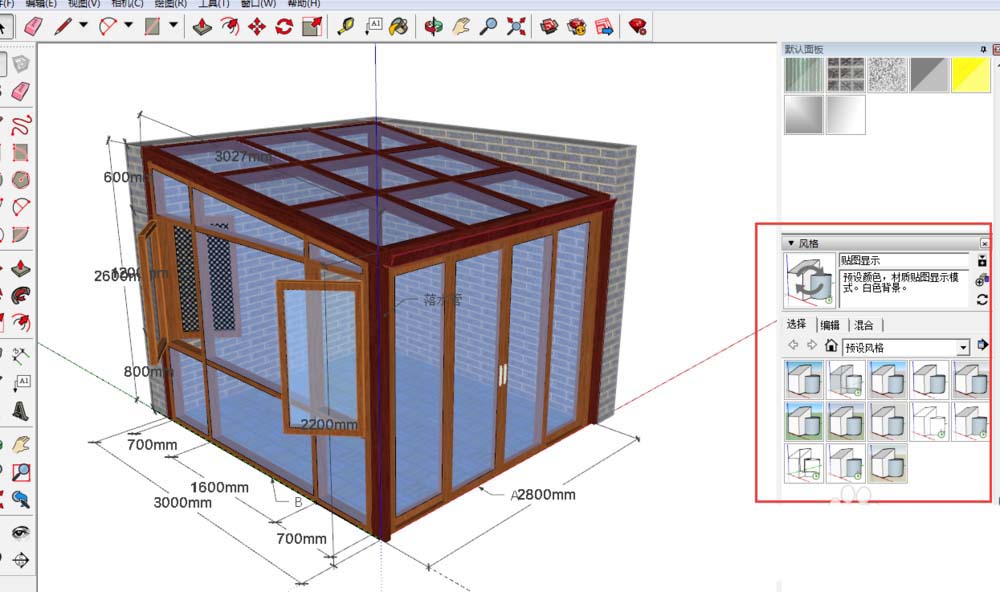
Task: Click the Create New Style icon
Action: pos(982,280)
